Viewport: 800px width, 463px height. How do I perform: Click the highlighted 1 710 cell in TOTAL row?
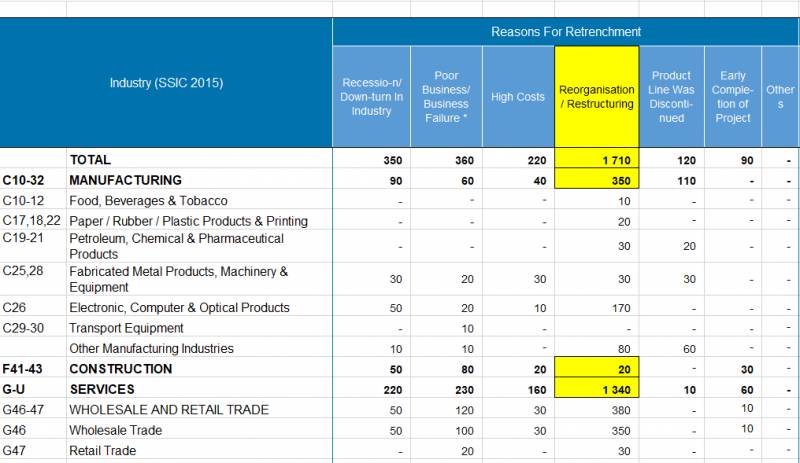tap(596, 160)
